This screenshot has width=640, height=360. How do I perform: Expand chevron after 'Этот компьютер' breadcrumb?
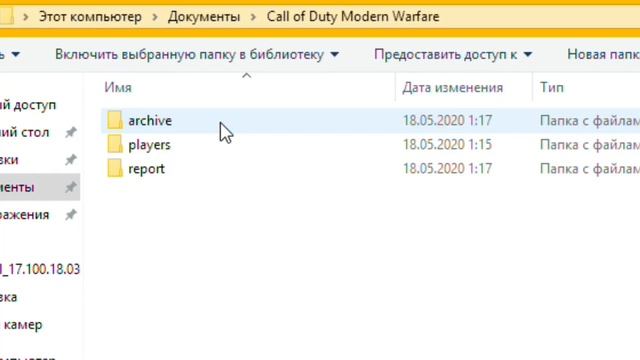click(x=155, y=17)
